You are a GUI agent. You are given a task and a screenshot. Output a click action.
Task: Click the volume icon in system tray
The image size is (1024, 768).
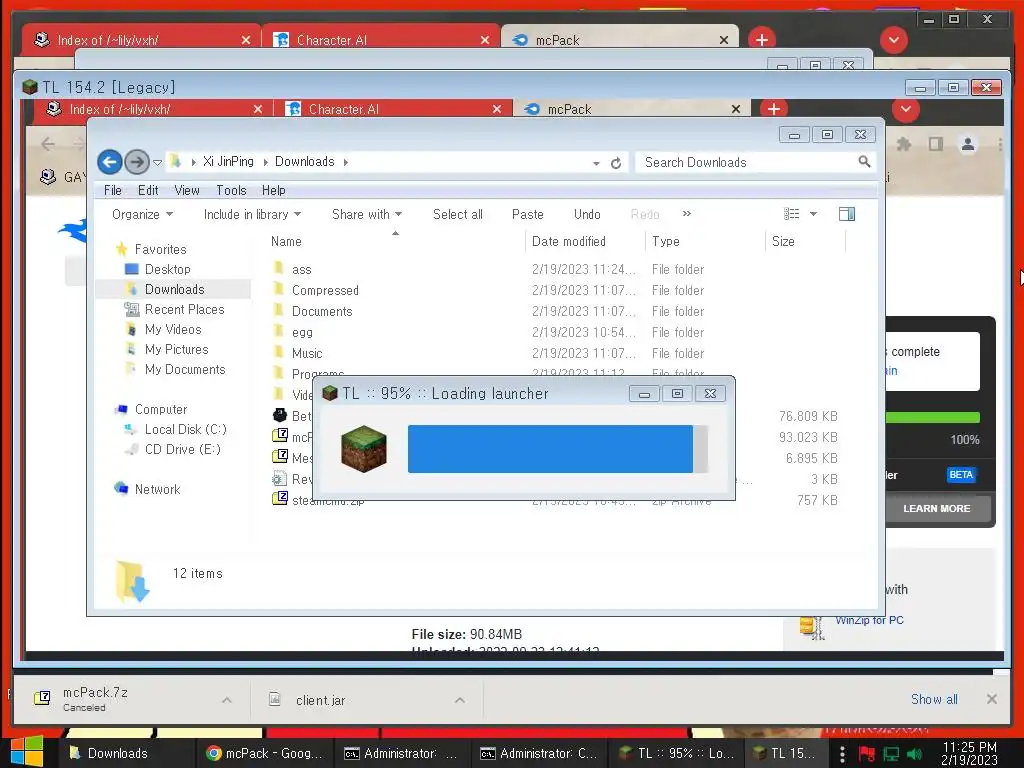pyautogui.click(x=914, y=754)
